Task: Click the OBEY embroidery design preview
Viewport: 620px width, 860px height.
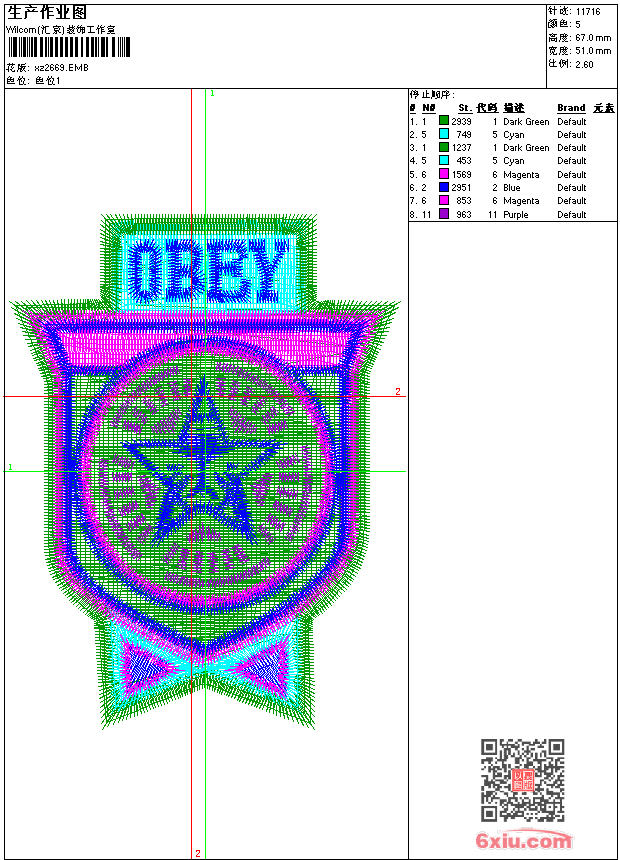Action: [x=205, y=472]
